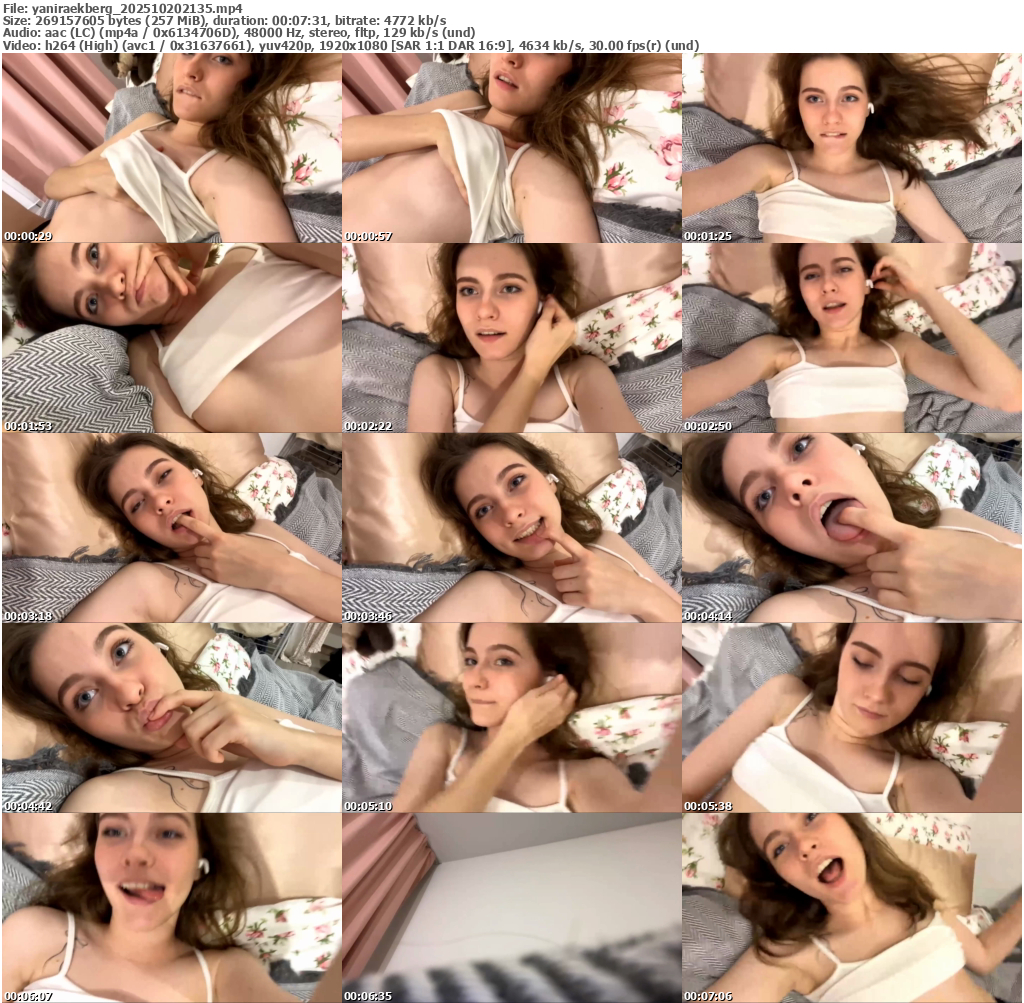Open the frame at 00:01:53

tap(171, 338)
